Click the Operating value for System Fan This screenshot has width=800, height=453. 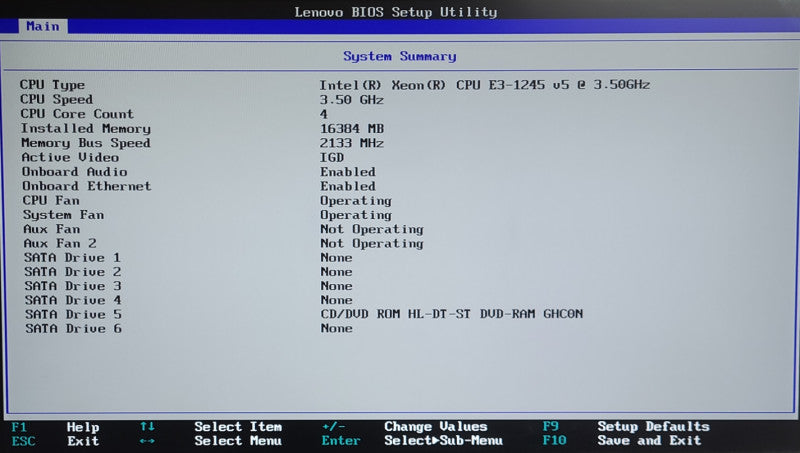[356, 215]
